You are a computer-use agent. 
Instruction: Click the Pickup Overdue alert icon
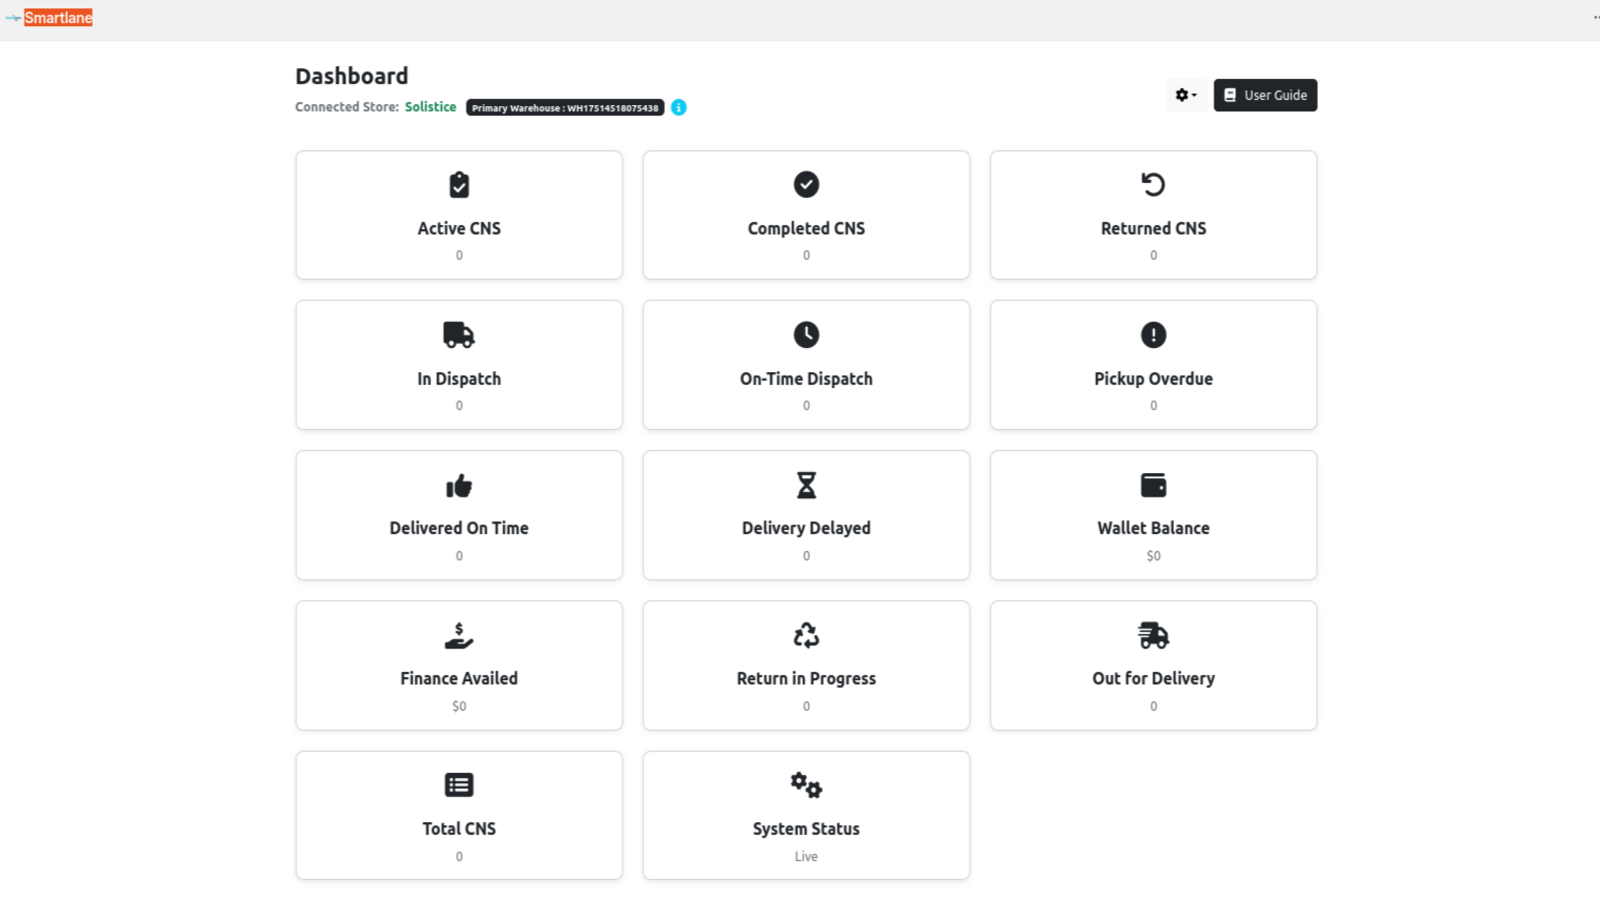point(1153,334)
